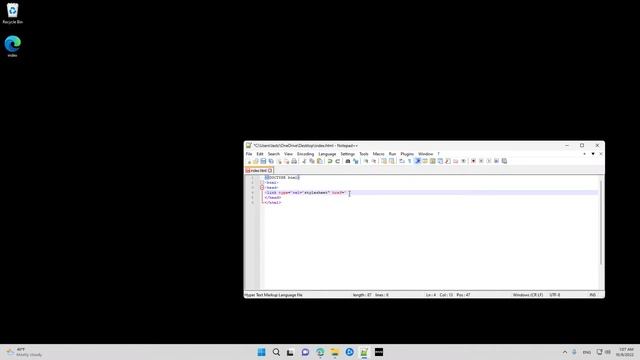The height and width of the screenshot is (360, 640).
Task: Click the Copy toolbar icon
Action: click(x=312, y=161)
